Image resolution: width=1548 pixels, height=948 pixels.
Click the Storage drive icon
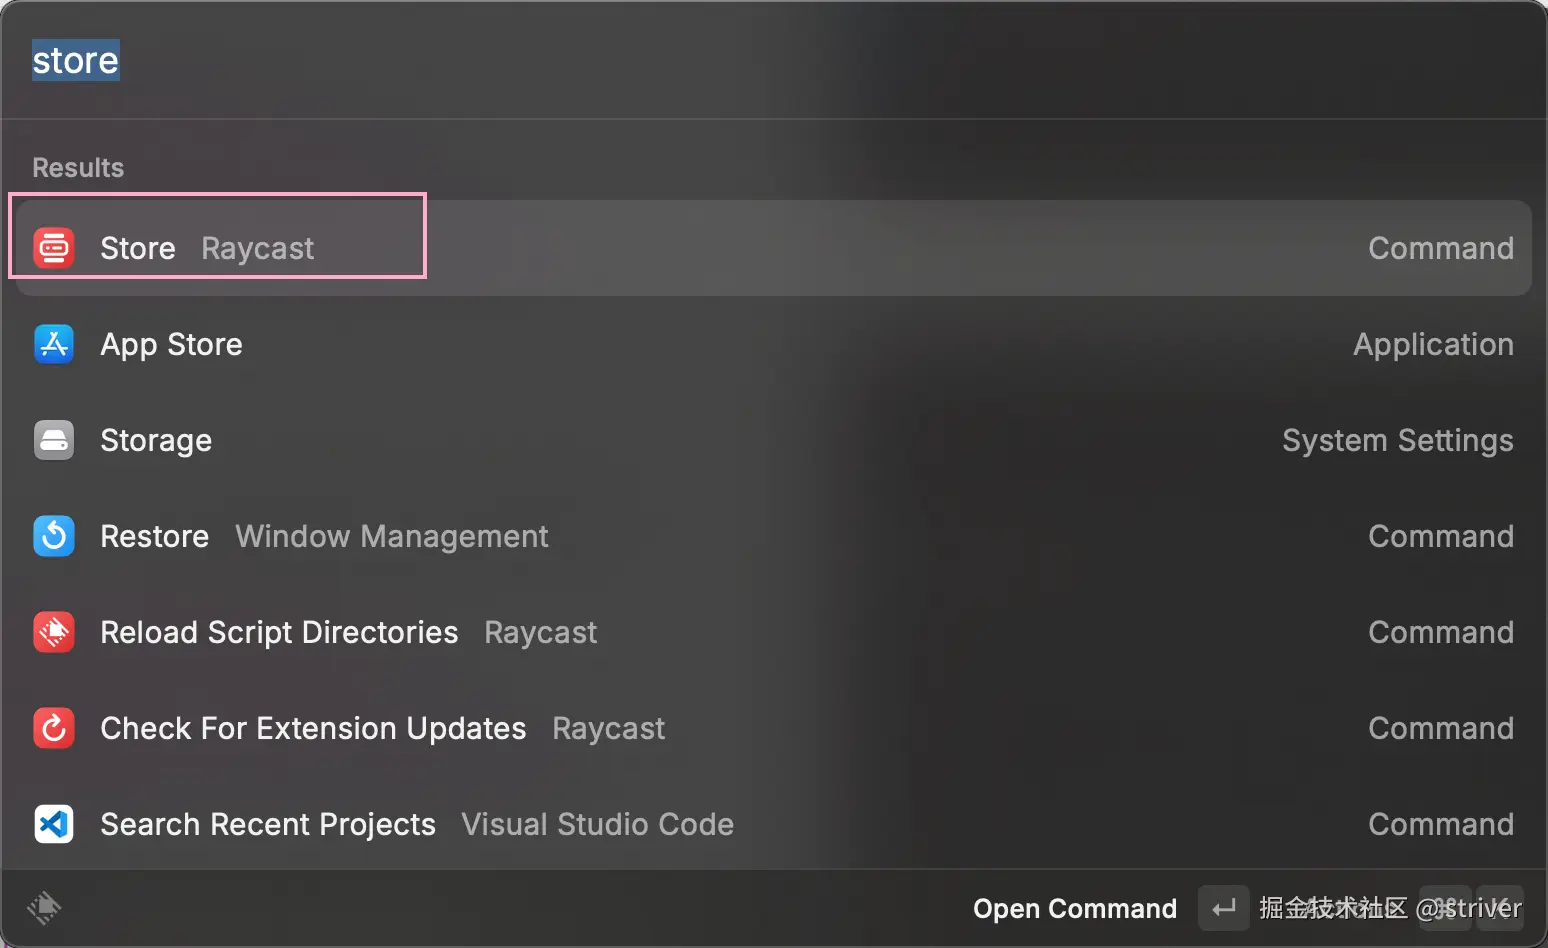click(54, 440)
